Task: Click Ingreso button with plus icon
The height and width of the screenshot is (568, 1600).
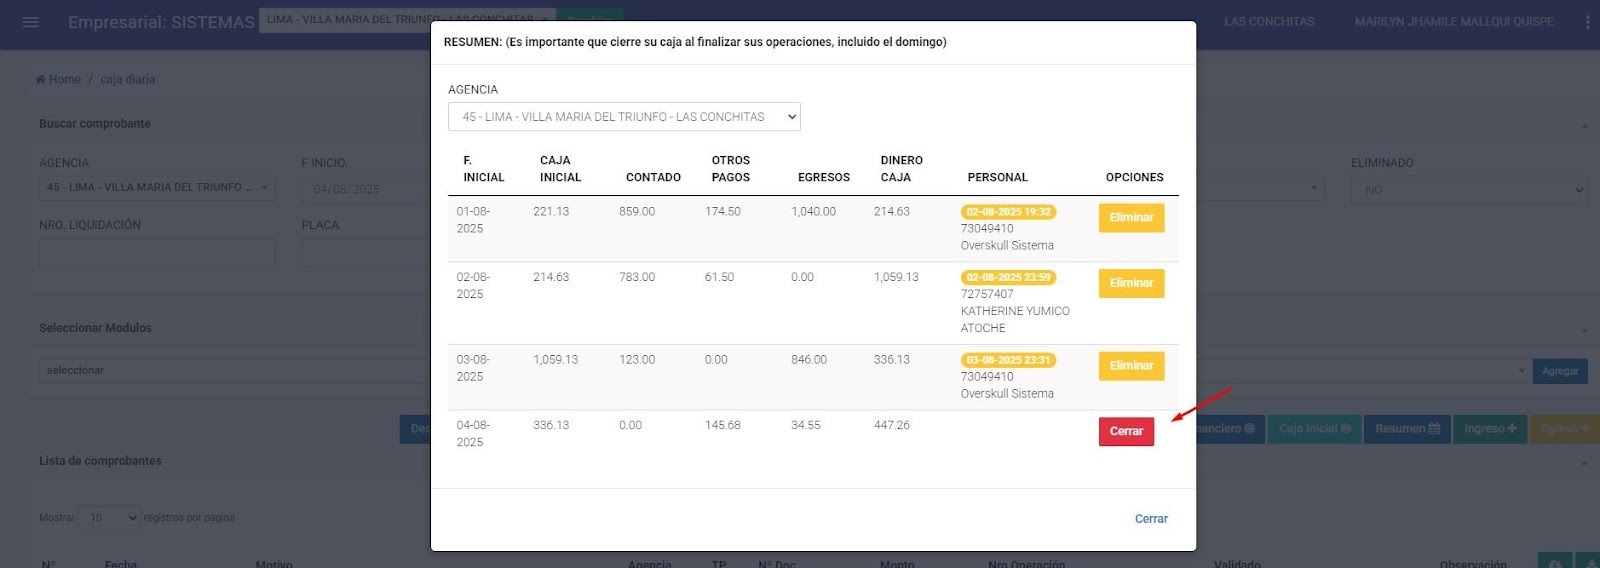Action: pos(1489,429)
